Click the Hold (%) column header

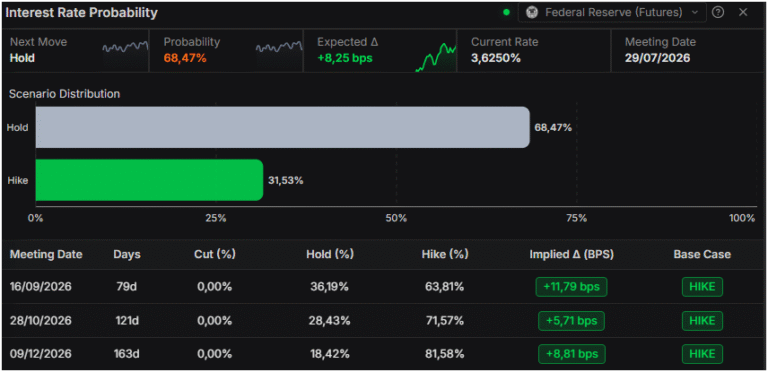[330, 255]
